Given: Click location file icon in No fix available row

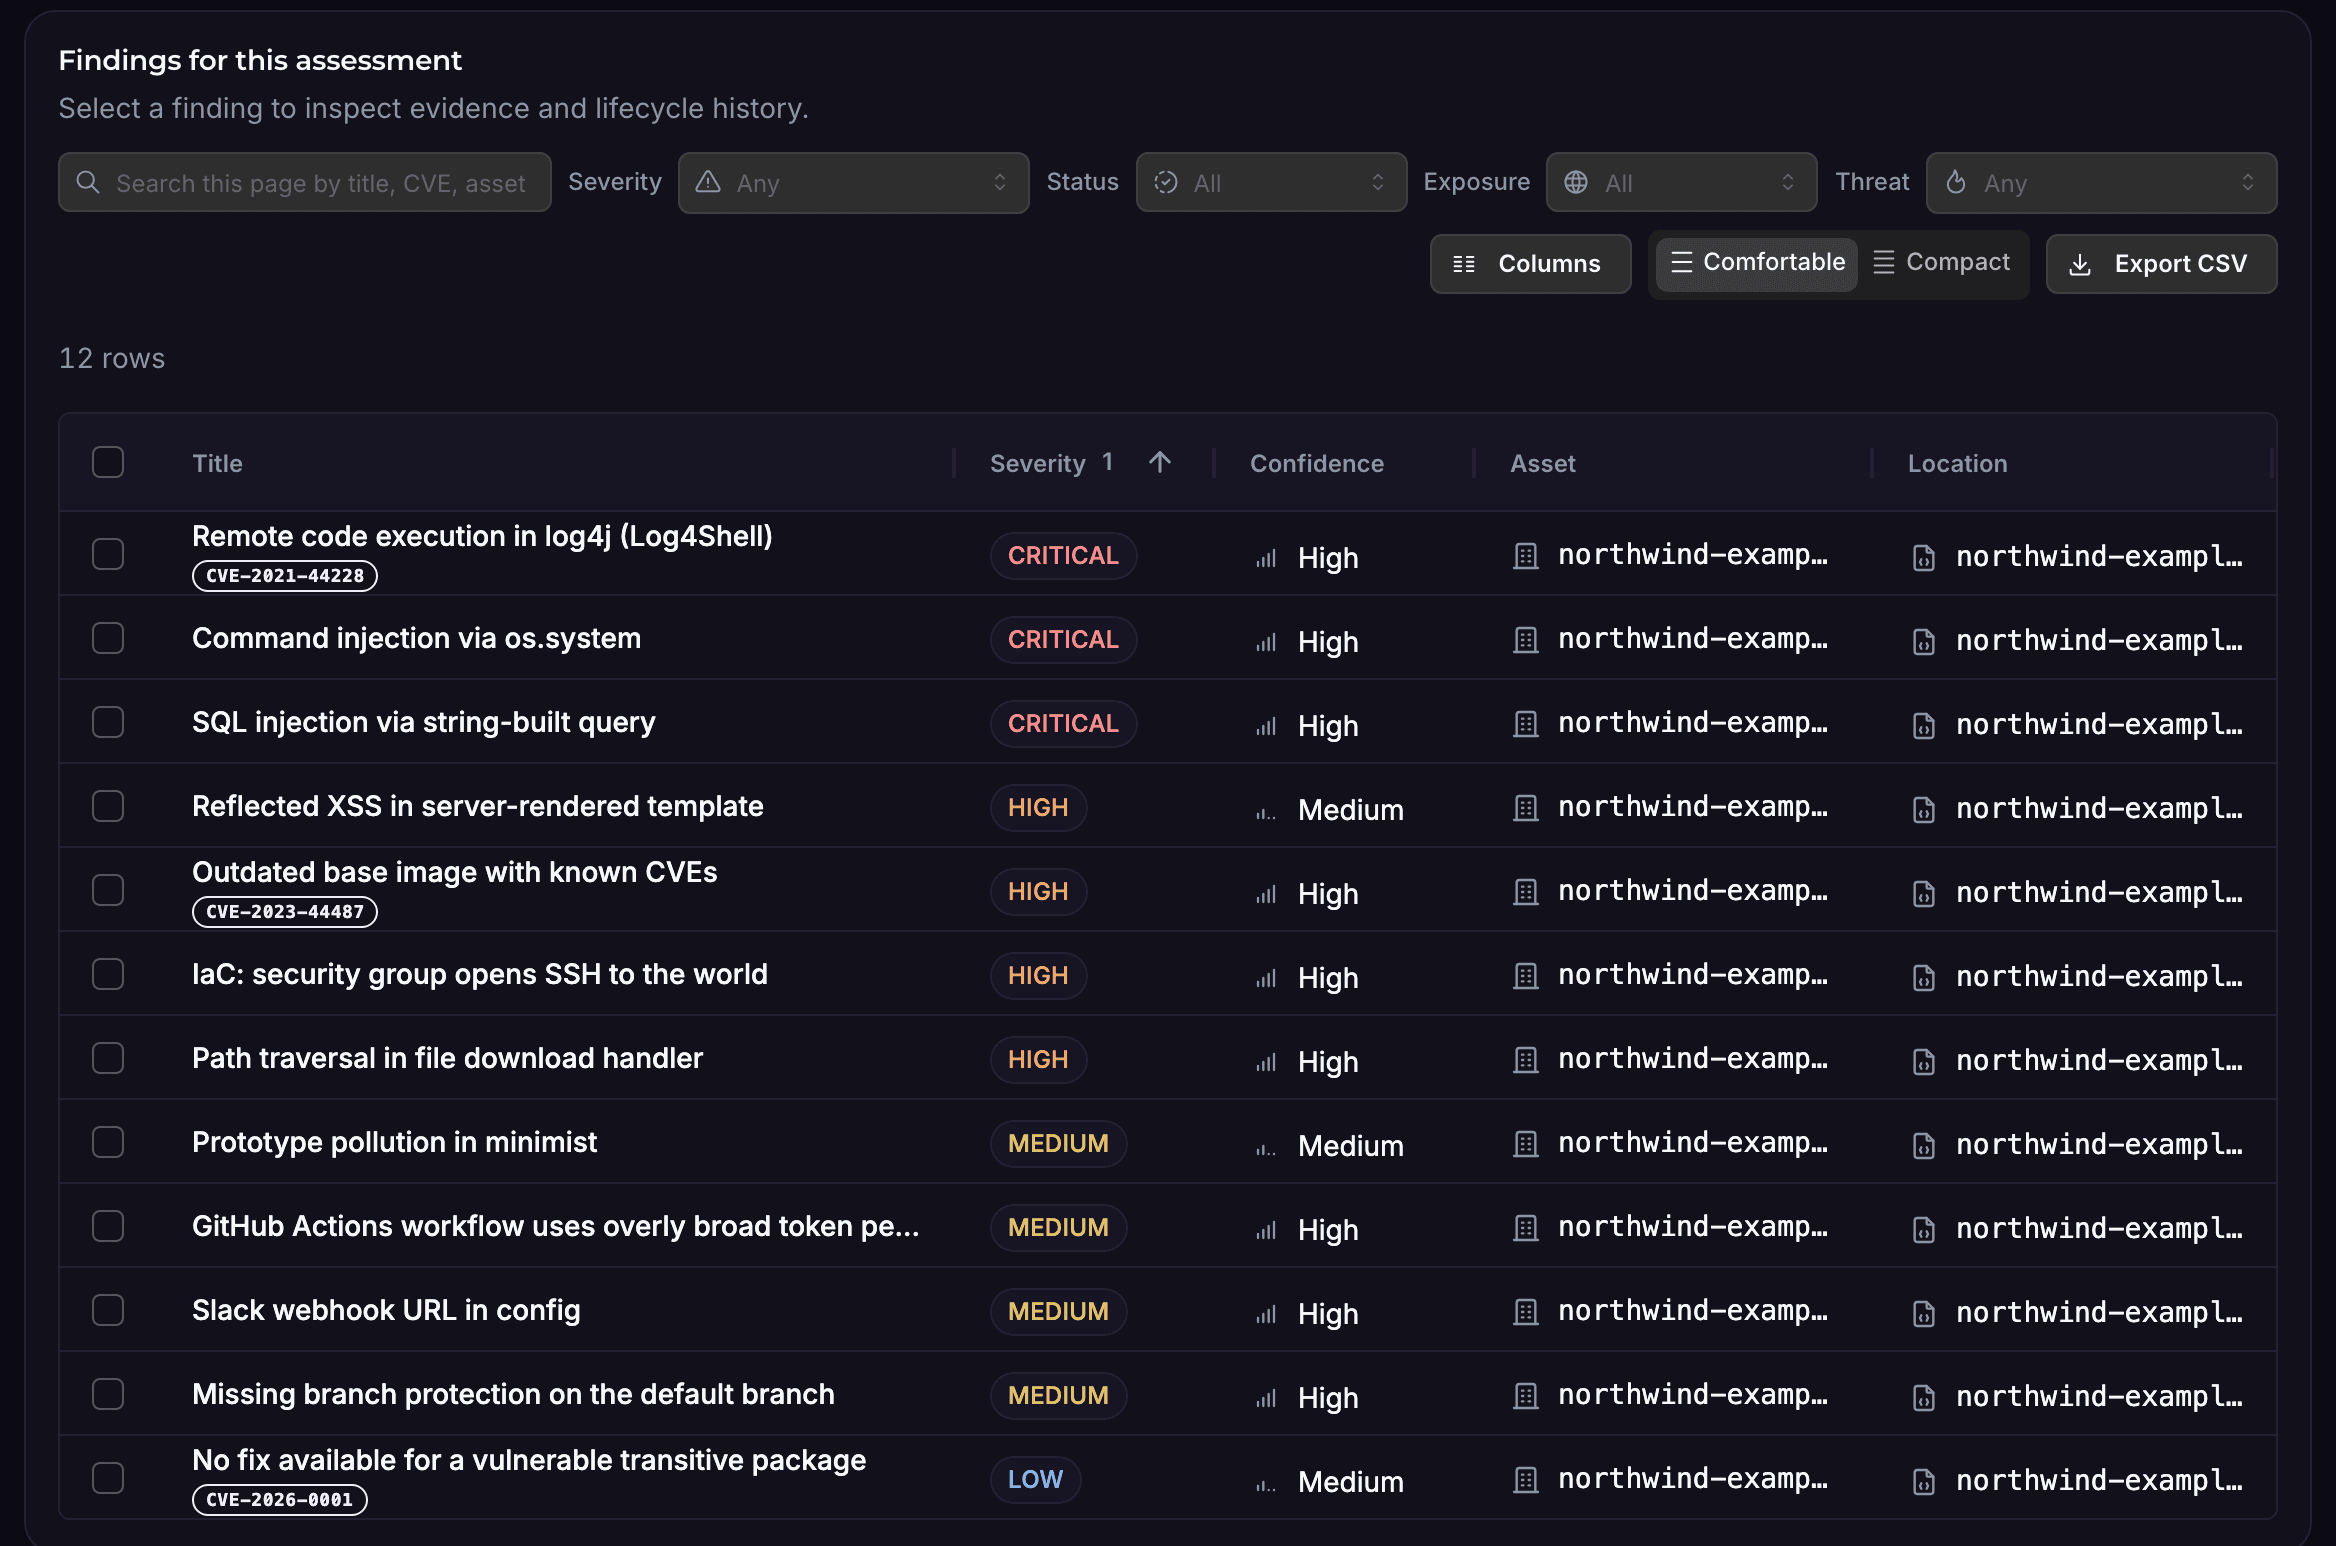Looking at the screenshot, I should pyautogui.click(x=1924, y=1482).
